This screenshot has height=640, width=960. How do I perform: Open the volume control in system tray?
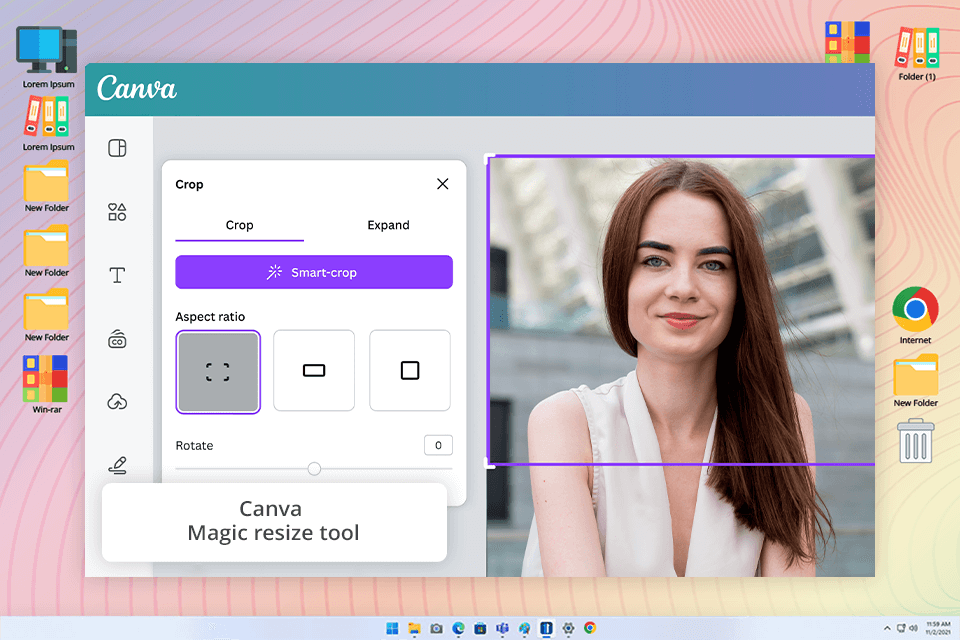pos(913,628)
